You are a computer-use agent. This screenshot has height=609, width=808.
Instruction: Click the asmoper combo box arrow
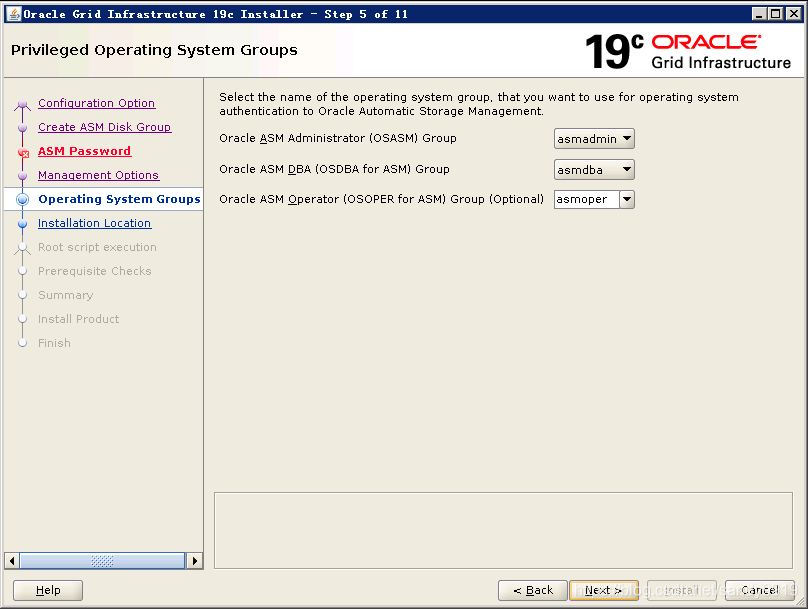627,199
